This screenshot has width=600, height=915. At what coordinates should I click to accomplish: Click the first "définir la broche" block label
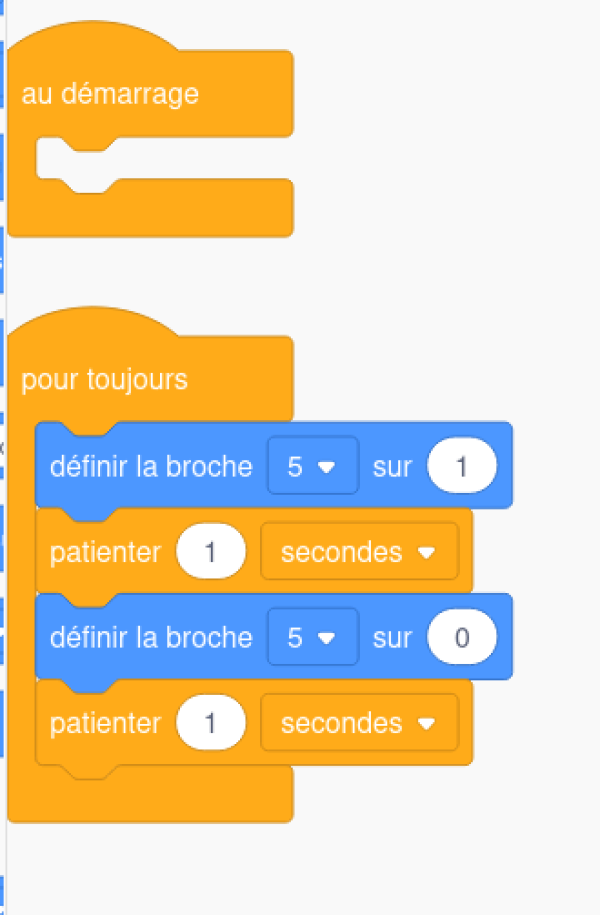pos(151,466)
